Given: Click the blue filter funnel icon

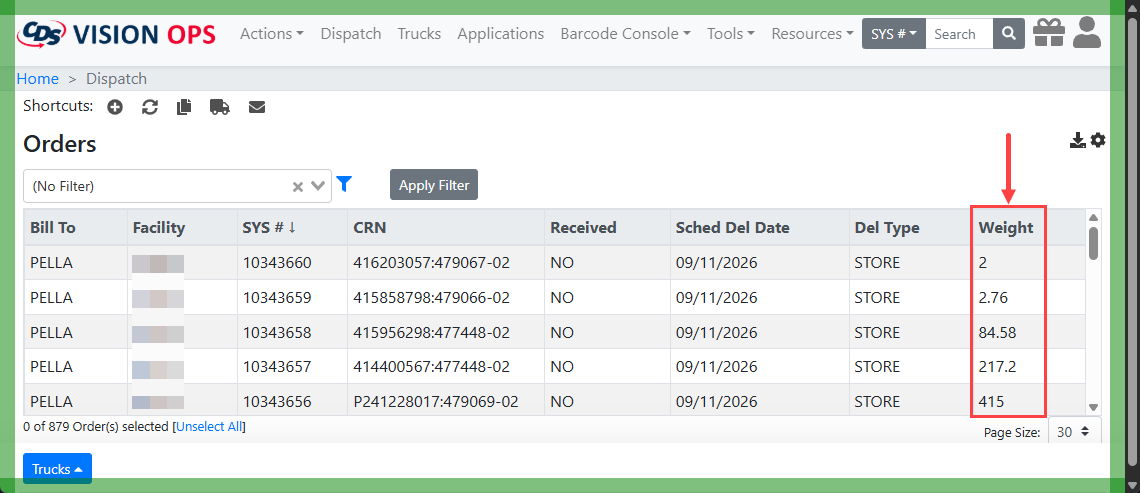Looking at the screenshot, I should [x=344, y=184].
